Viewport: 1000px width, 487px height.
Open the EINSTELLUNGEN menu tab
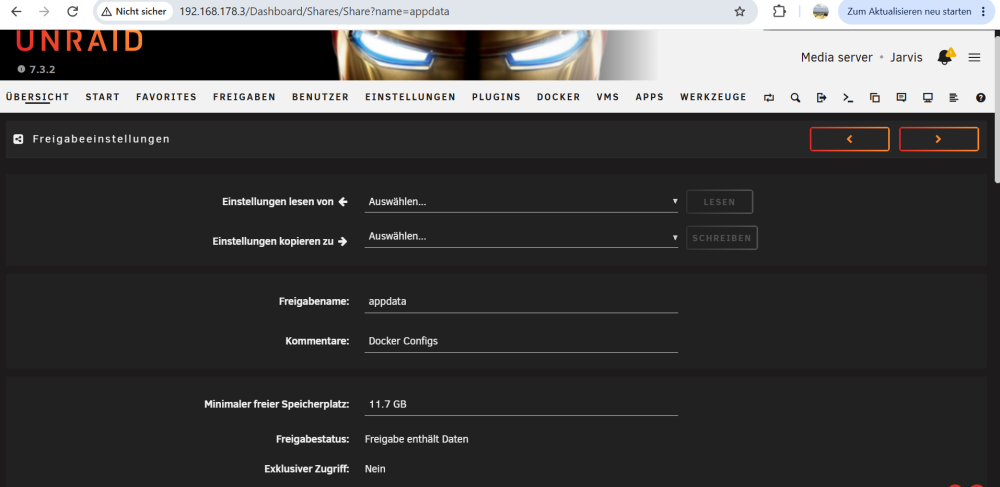click(x=411, y=97)
